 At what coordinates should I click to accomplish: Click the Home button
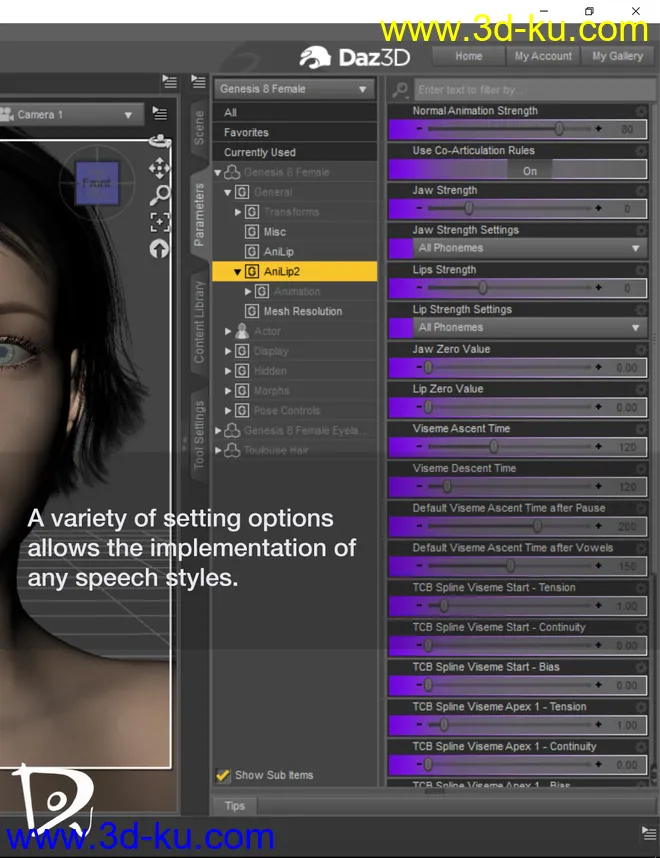click(468, 56)
